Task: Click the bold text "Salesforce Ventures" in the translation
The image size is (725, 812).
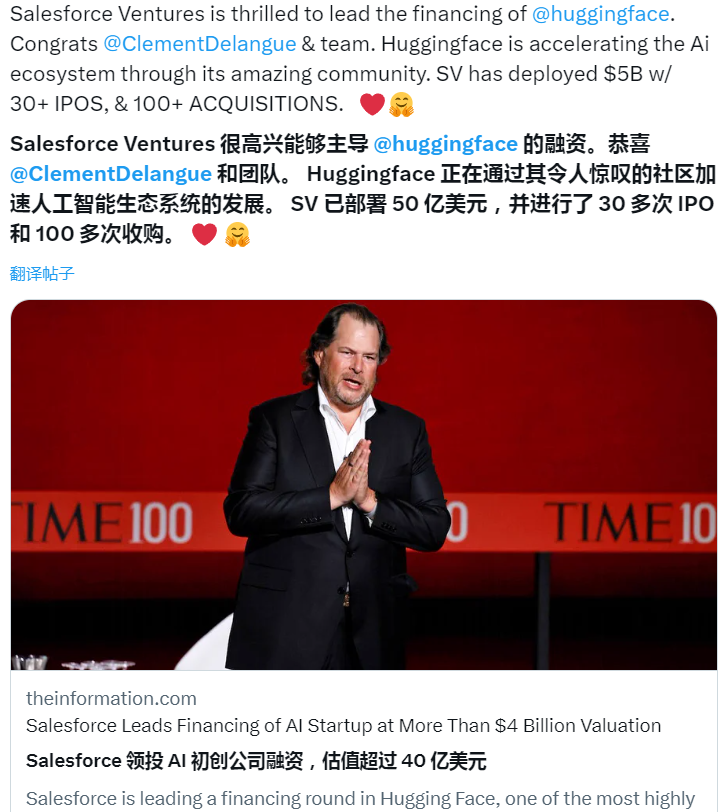Action: (x=108, y=143)
